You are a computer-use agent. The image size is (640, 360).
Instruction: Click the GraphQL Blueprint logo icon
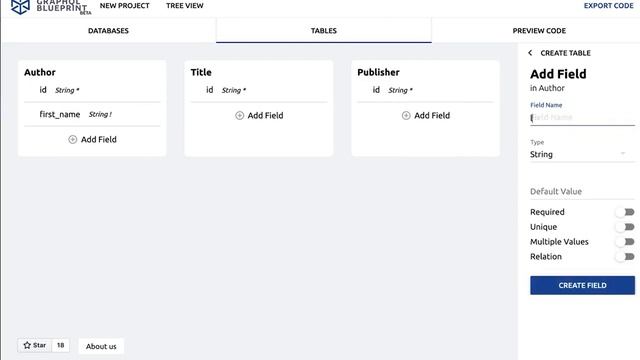(20, 6)
